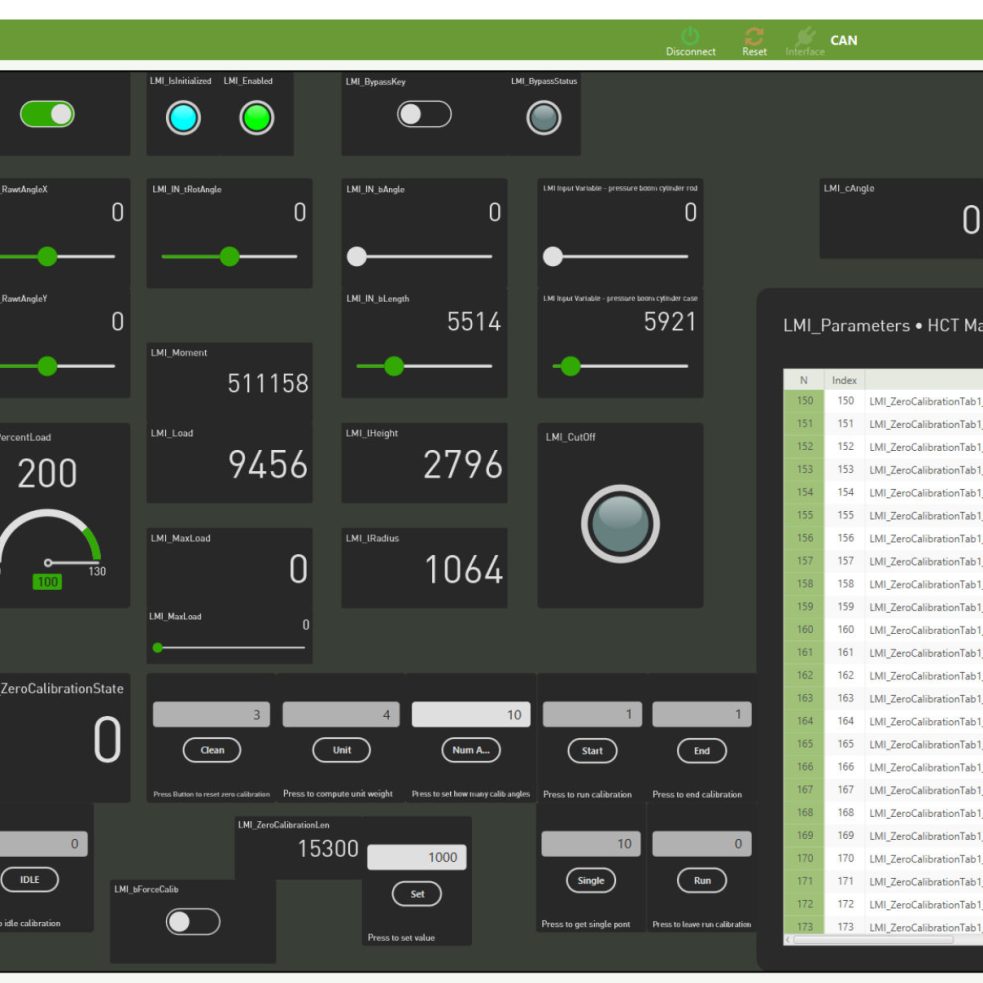Click the Disconnect power icon

tap(690, 36)
